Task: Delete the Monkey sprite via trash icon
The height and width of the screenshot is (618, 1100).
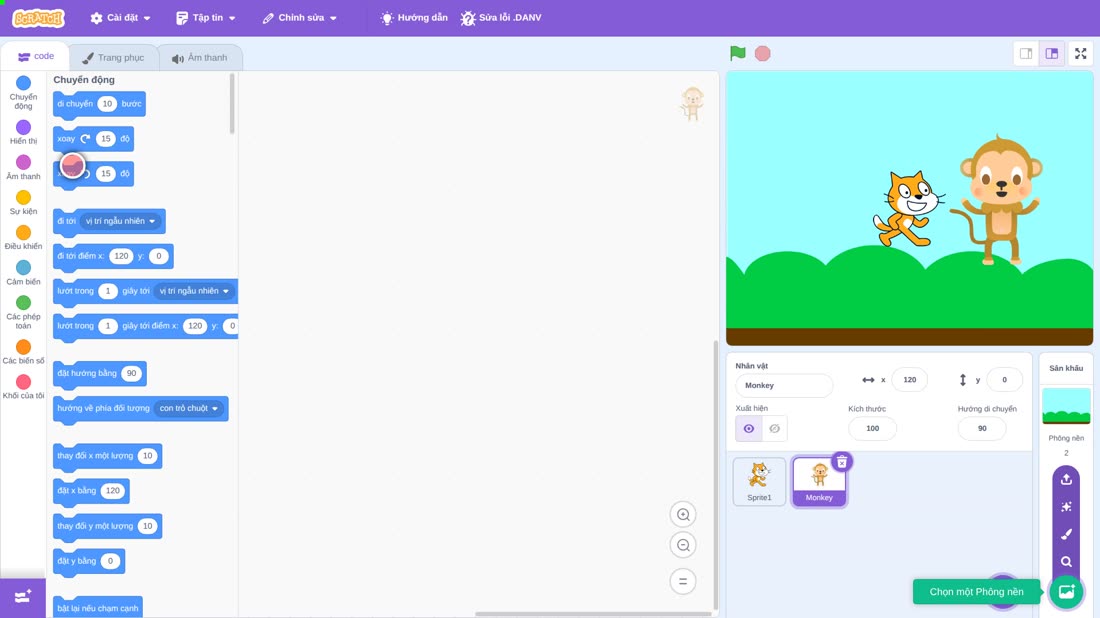Action: coord(842,462)
